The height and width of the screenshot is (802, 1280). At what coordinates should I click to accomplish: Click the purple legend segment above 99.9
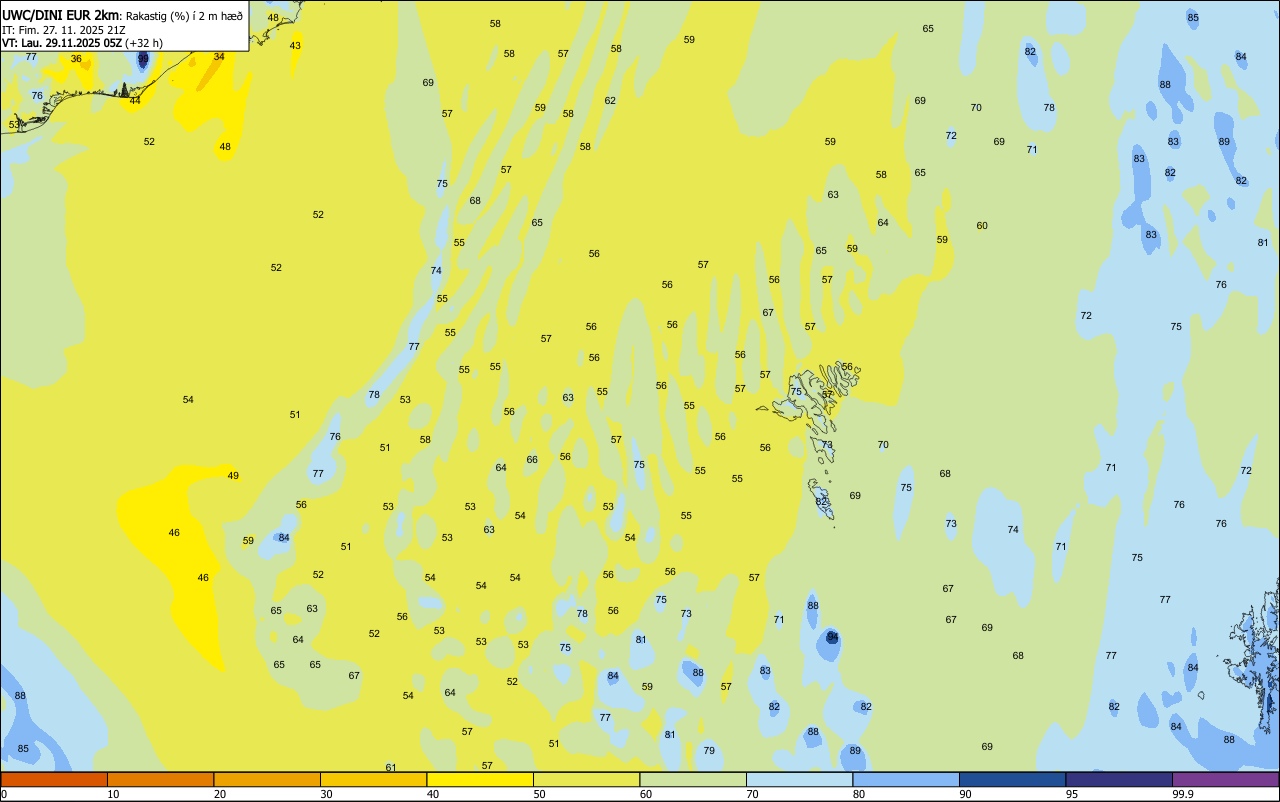[1225, 779]
